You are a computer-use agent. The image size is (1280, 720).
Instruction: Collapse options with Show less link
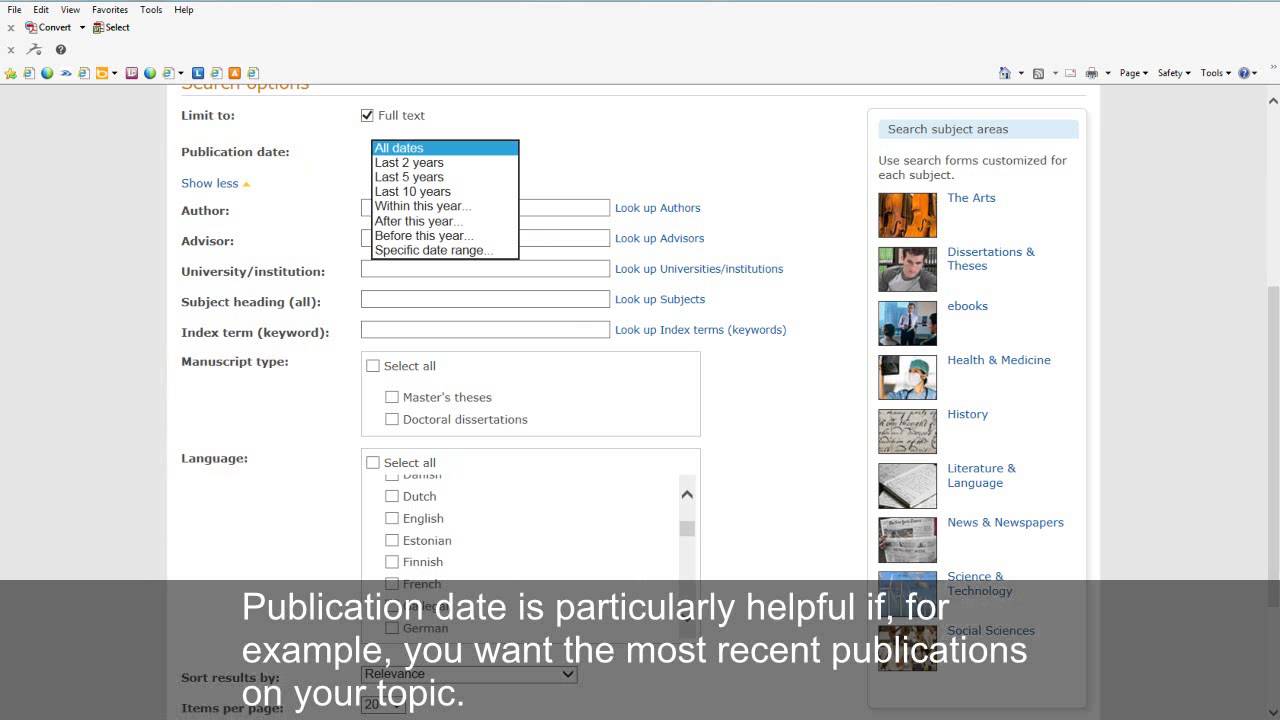tap(210, 183)
